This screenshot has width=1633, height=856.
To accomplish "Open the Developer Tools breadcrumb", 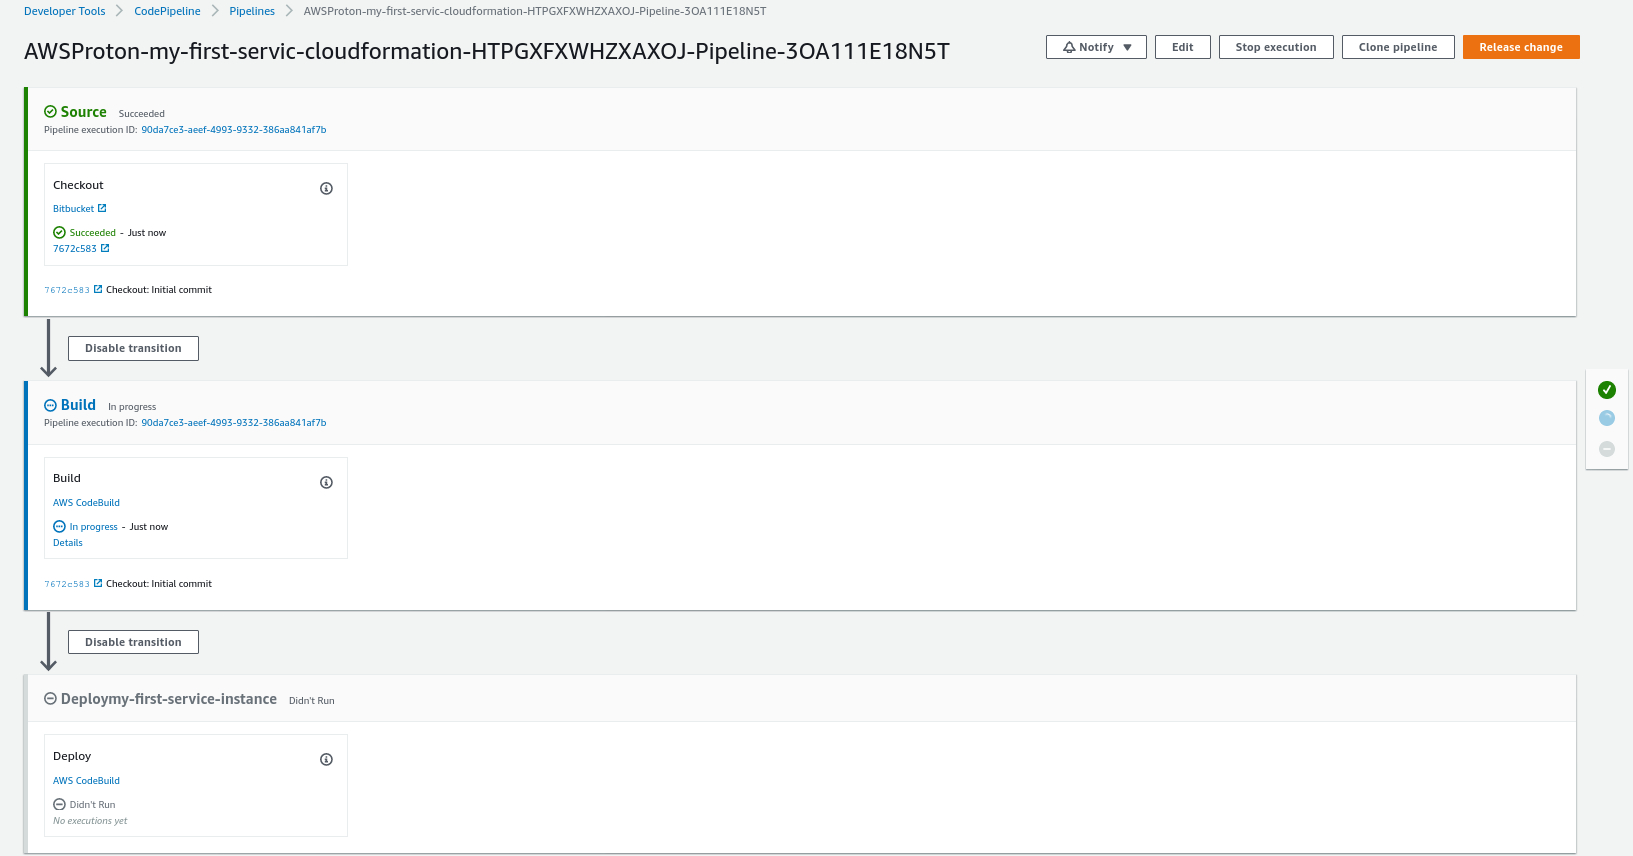I will [x=64, y=11].
